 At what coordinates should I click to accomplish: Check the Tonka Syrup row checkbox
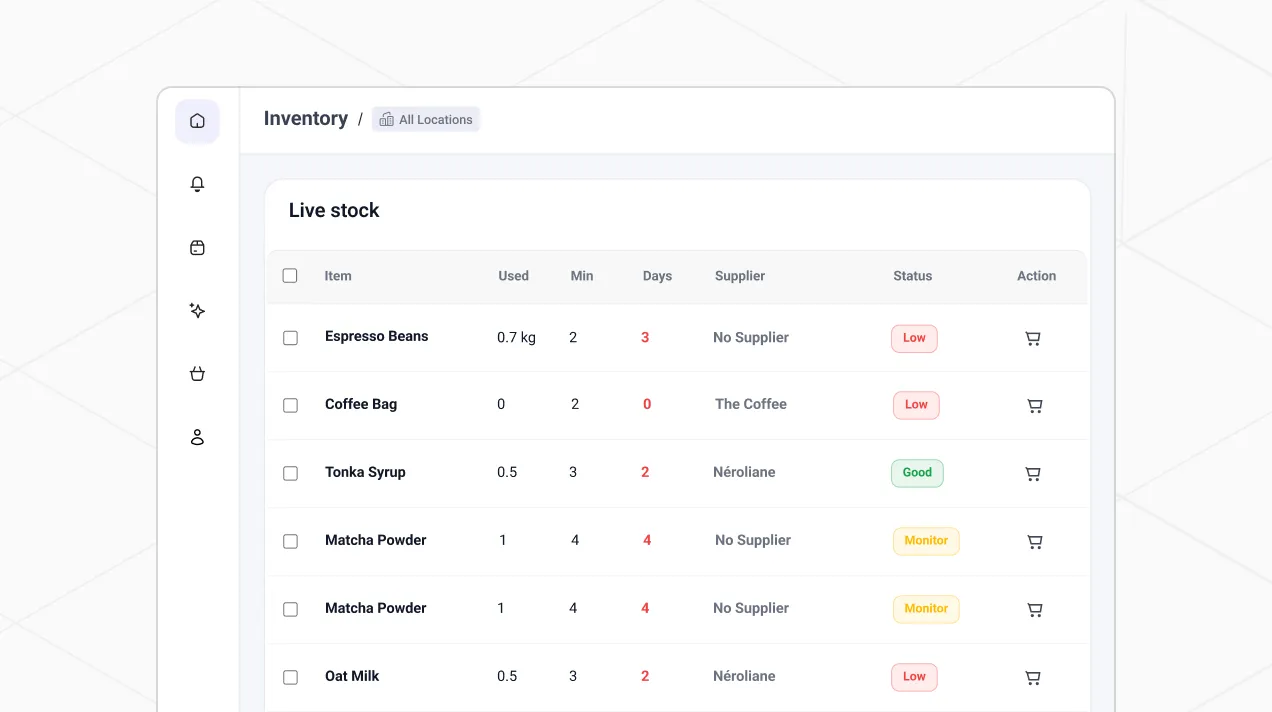tap(290, 473)
